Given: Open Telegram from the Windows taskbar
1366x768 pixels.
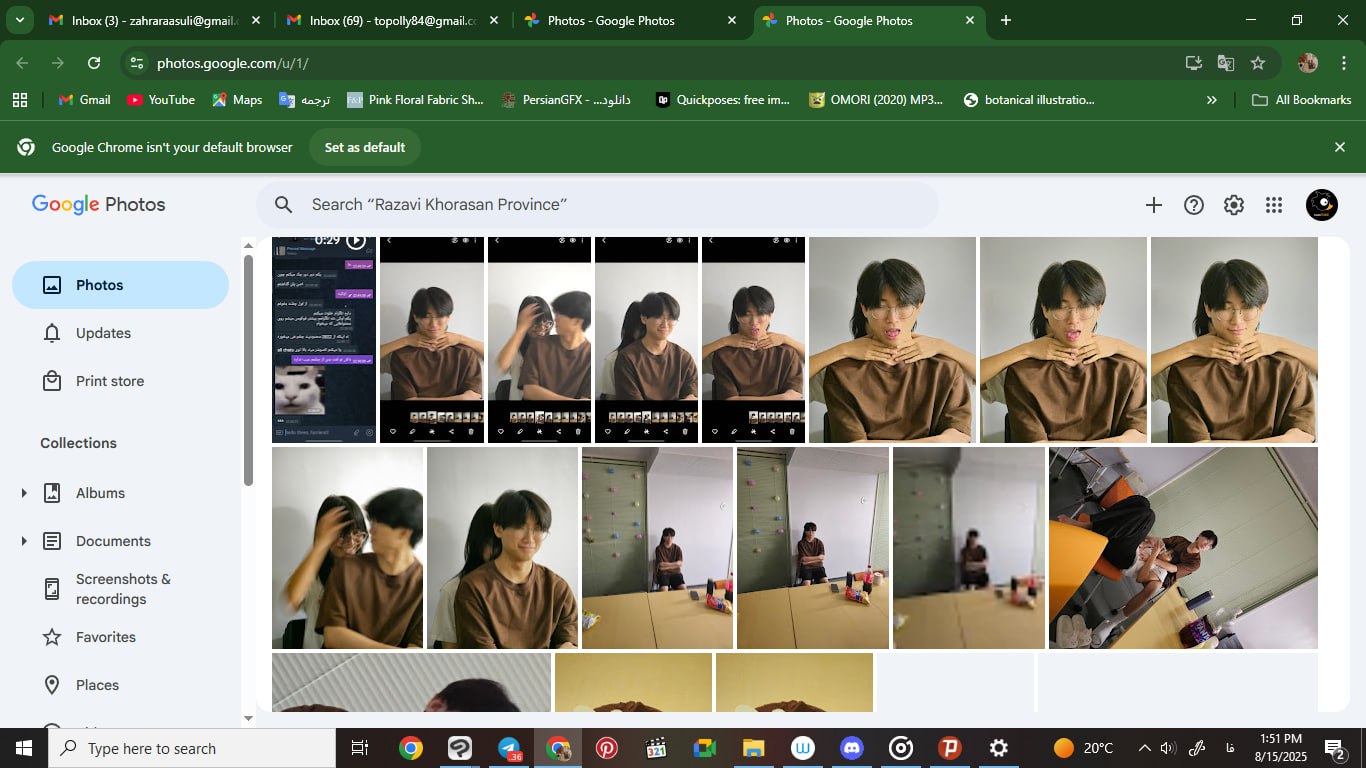Looking at the screenshot, I should [510, 748].
